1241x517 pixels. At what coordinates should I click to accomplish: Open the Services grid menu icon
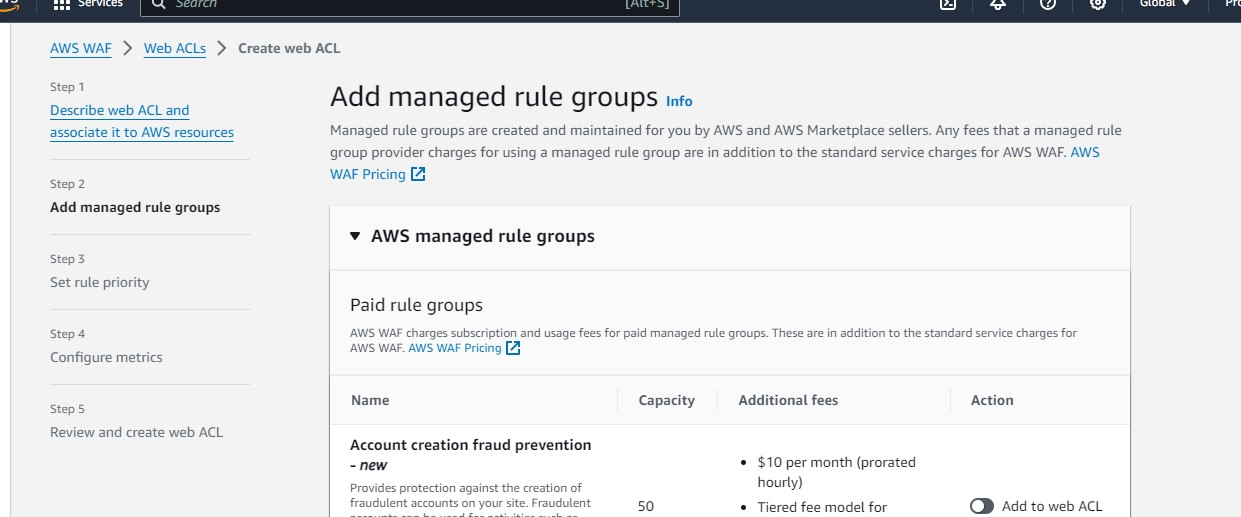click(x=62, y=4)
